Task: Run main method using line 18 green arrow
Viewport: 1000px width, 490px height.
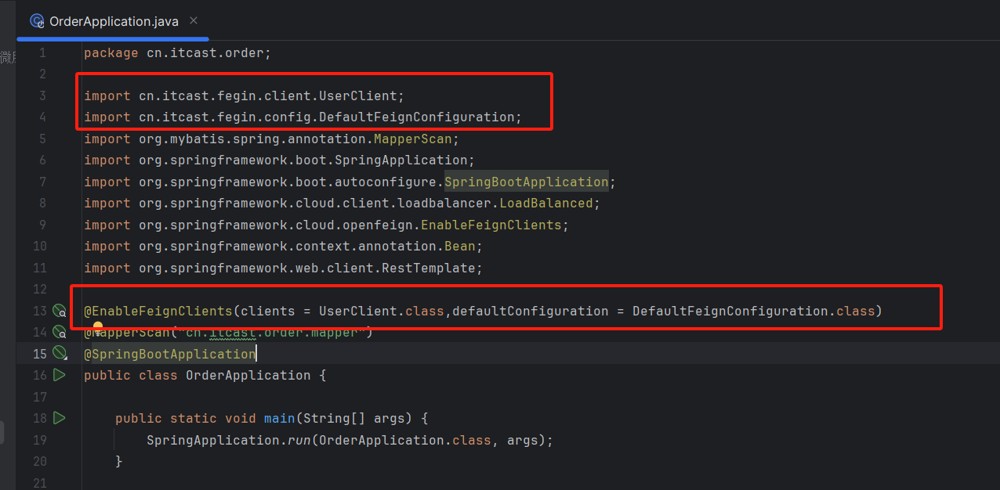Action: point(59,418)
